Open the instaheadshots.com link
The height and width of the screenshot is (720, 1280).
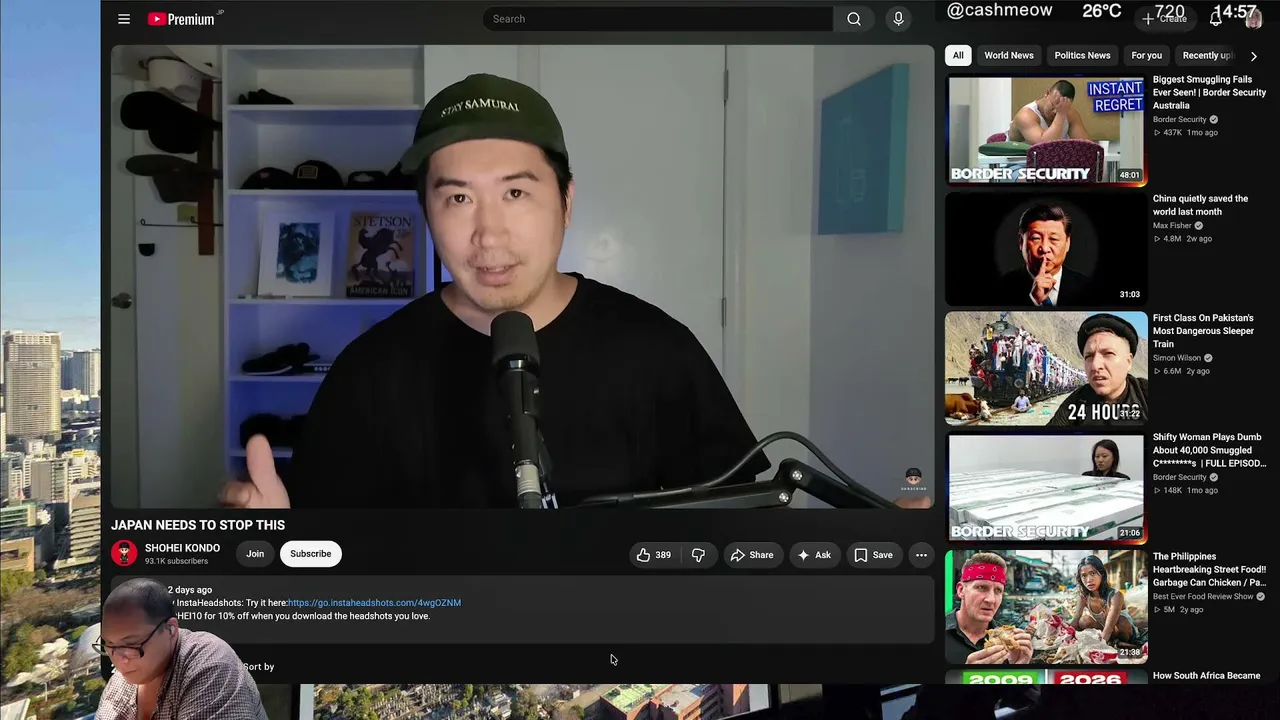(374, 603)
